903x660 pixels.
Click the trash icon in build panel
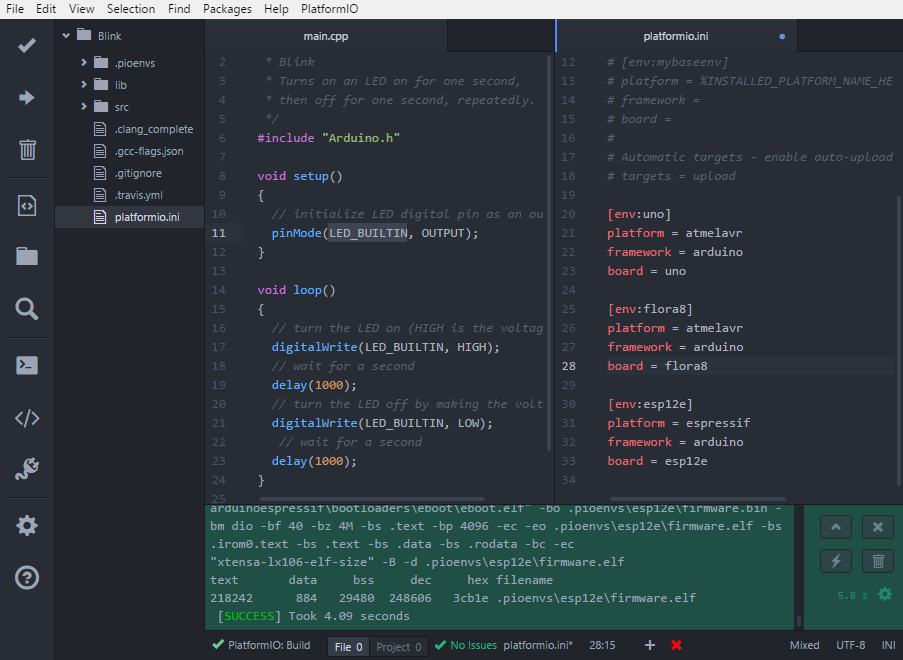[x=878, y=561]
